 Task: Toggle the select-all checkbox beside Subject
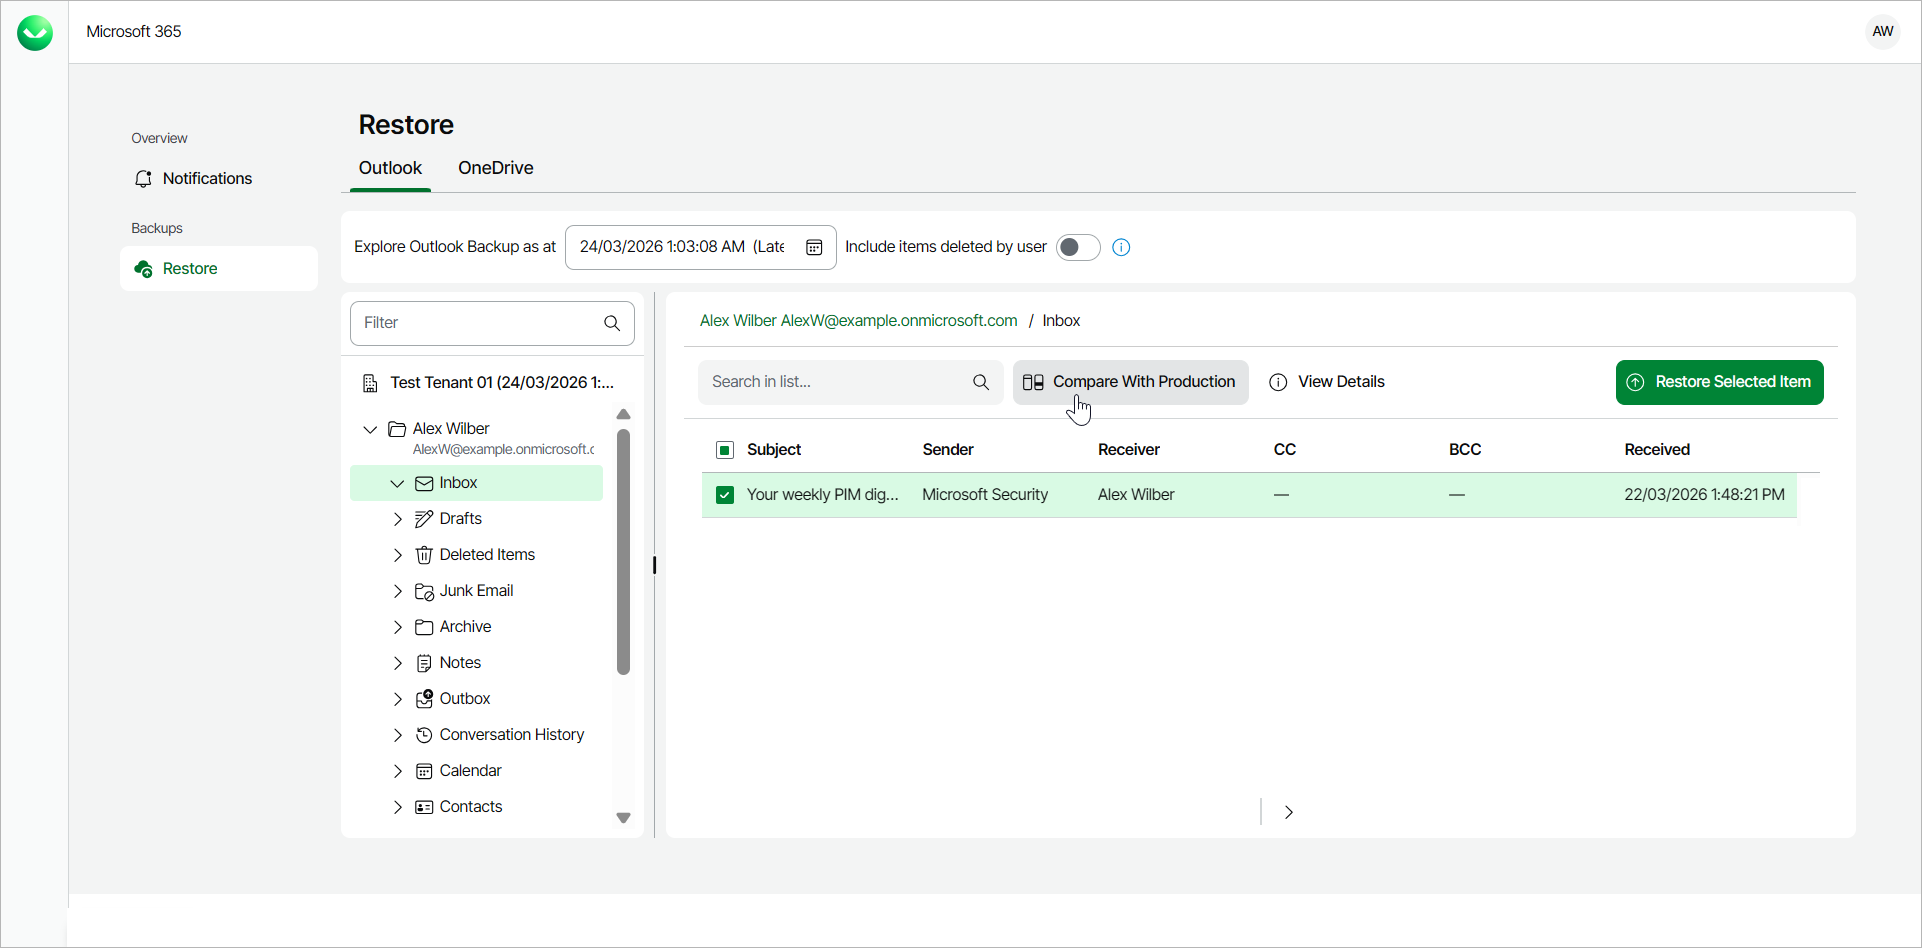(725, 450)
